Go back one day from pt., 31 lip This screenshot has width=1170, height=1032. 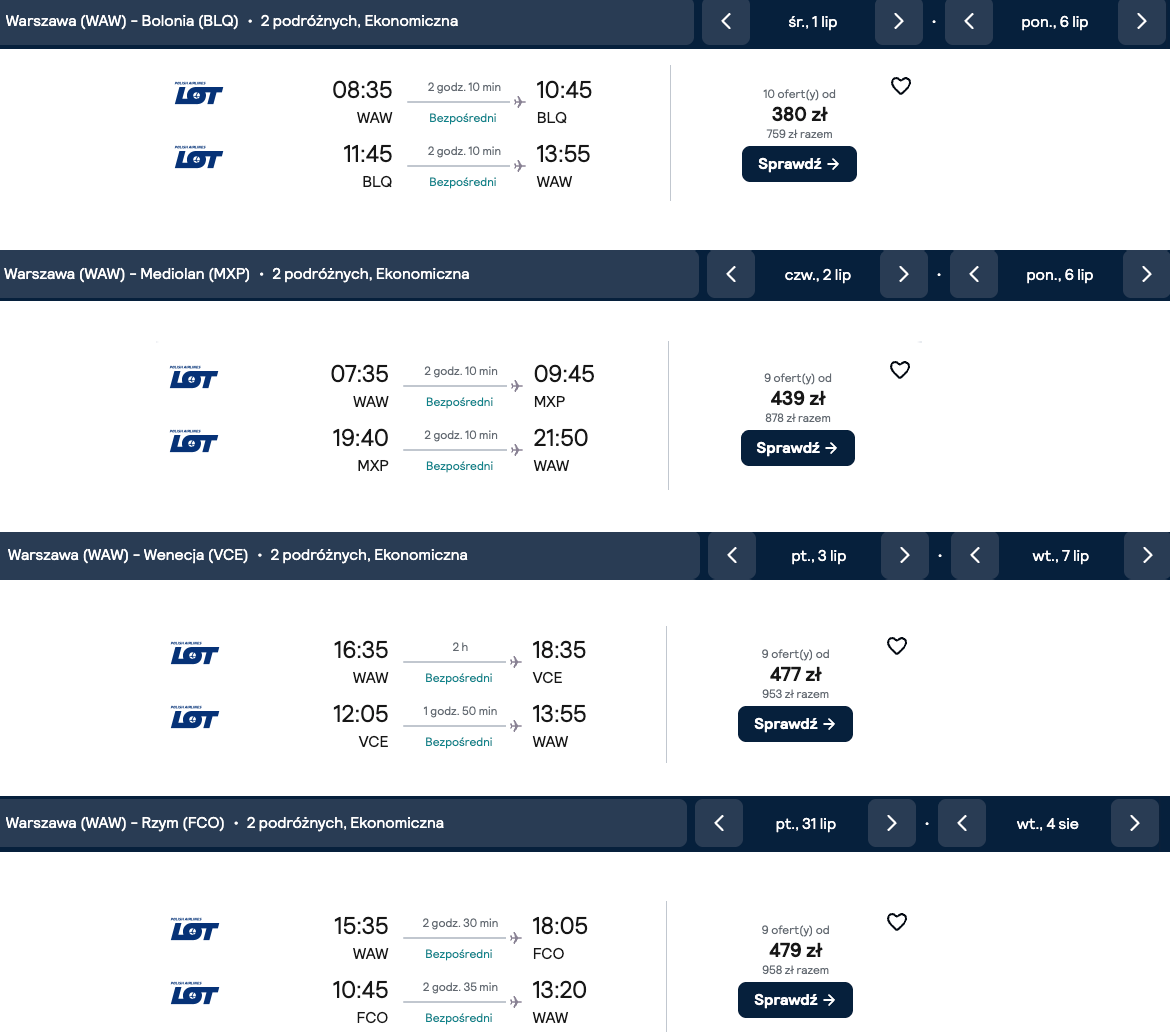pos(719,823)
